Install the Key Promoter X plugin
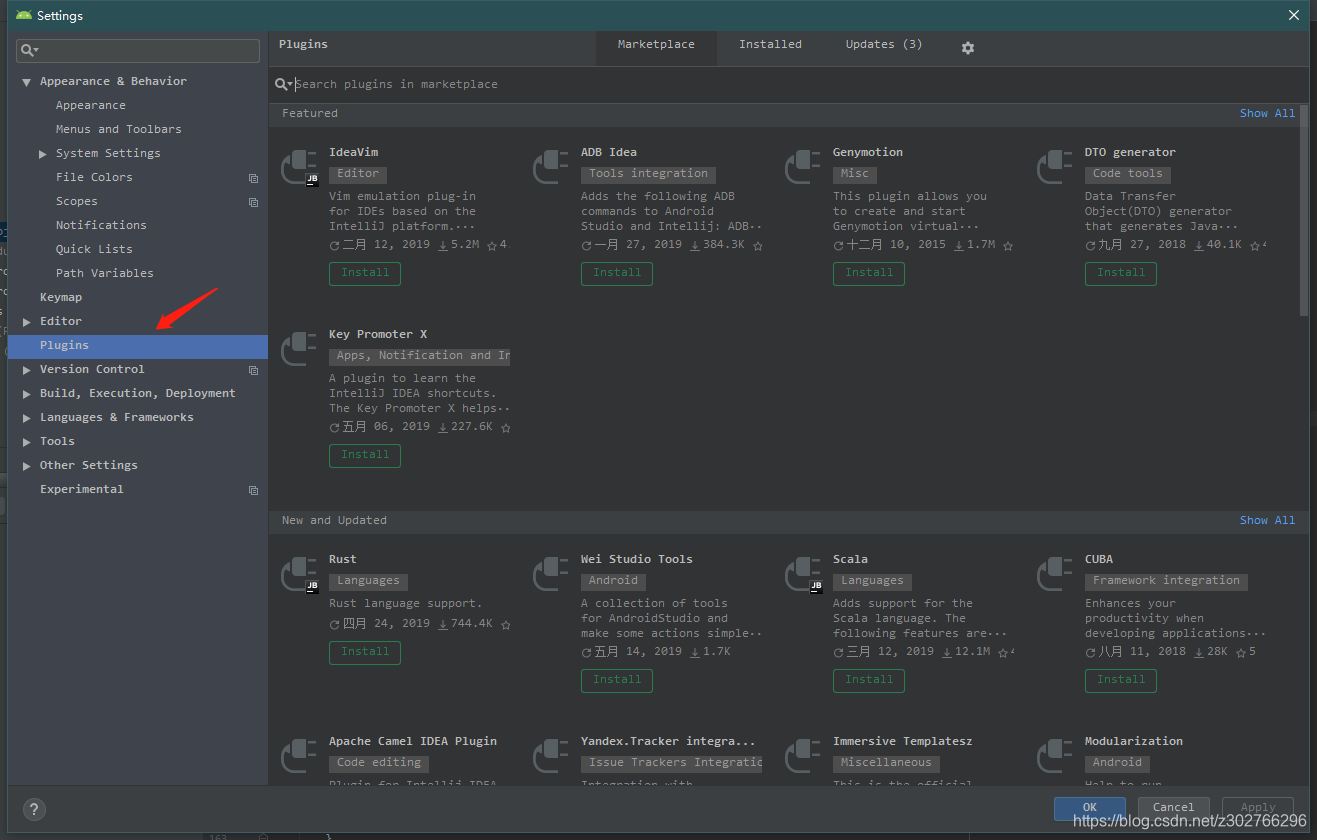Image resolution: width=1317 pixels, height=840 pixels. click(365, 456)
